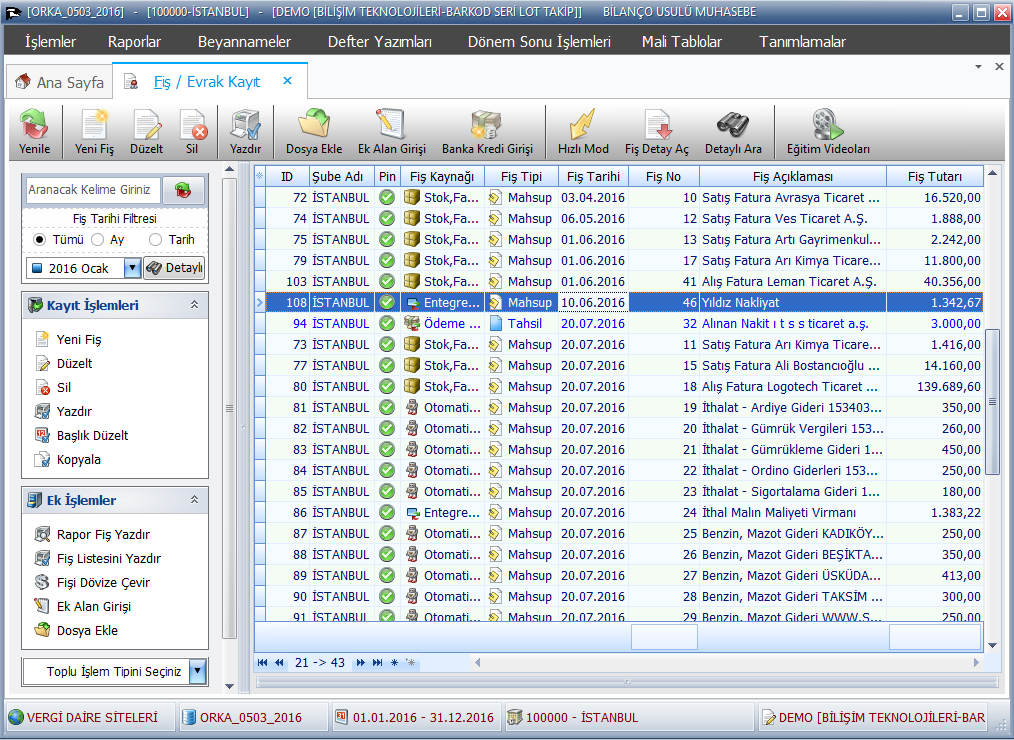Open Eğitim Videoları toolbar icon
This screenshot has height=740, width=1014.
(x=828, y=131)
